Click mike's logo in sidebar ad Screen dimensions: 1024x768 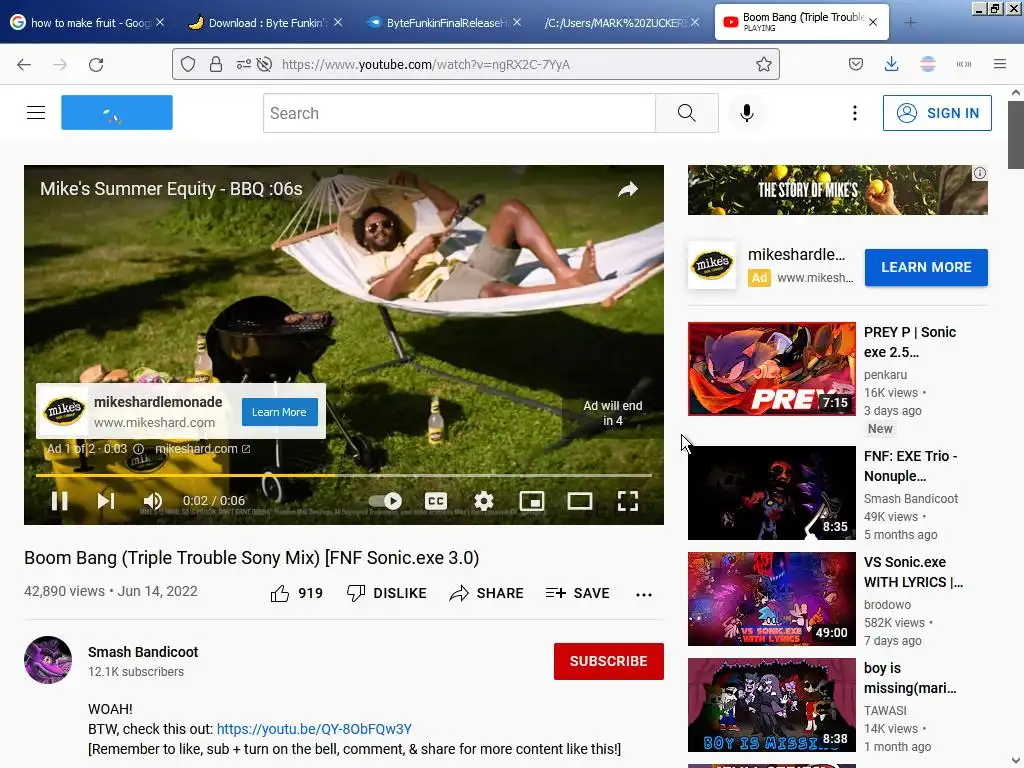[x=712, y=265]
